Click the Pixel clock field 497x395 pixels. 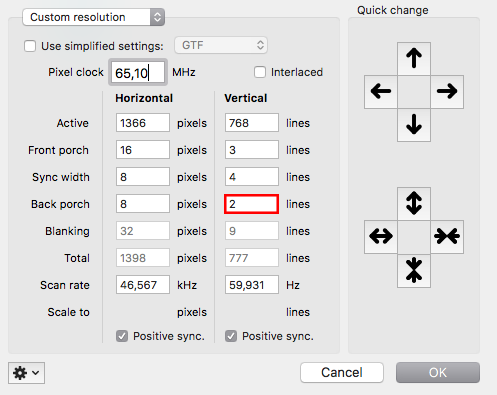click(138, 72)
